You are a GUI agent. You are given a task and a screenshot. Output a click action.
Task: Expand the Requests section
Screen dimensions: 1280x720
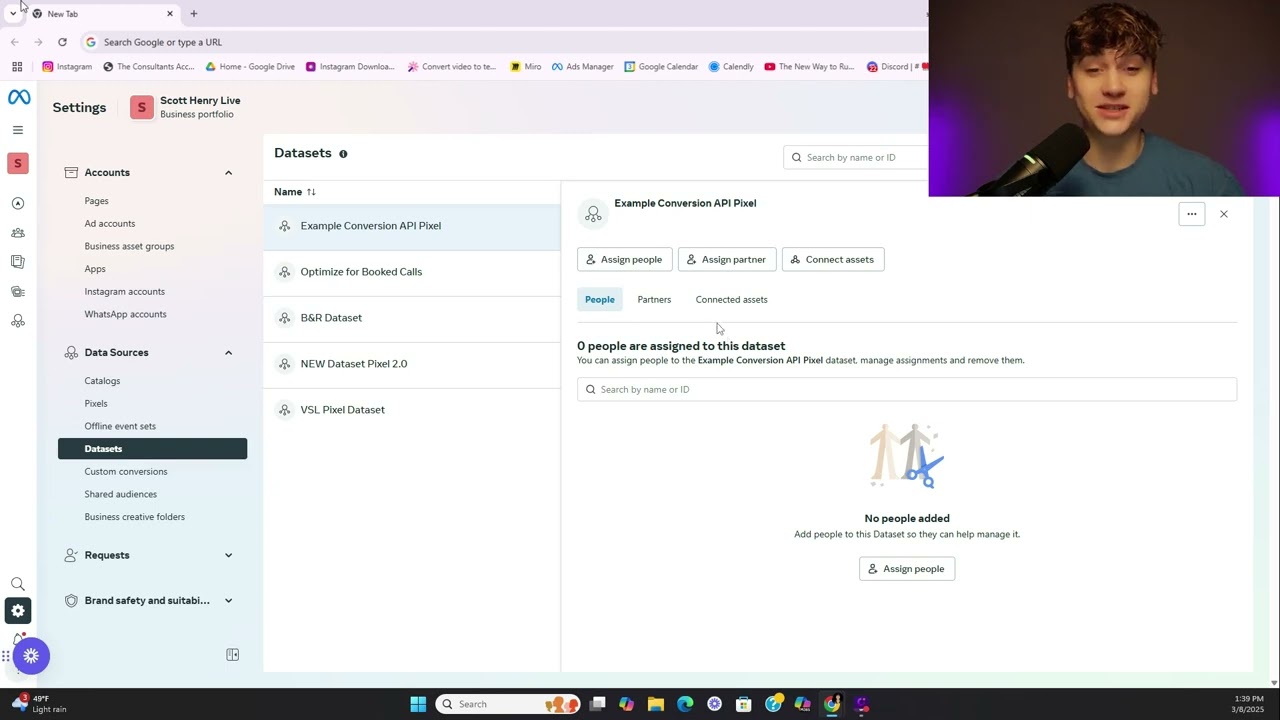point(228,555)
